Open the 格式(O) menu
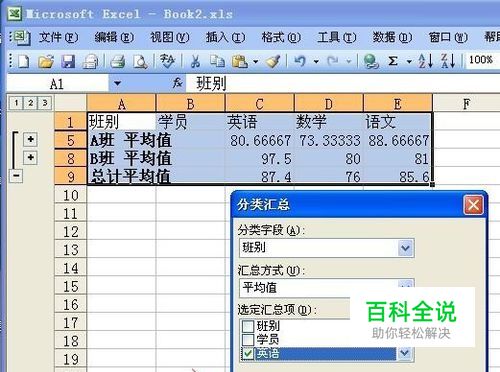 281,37
